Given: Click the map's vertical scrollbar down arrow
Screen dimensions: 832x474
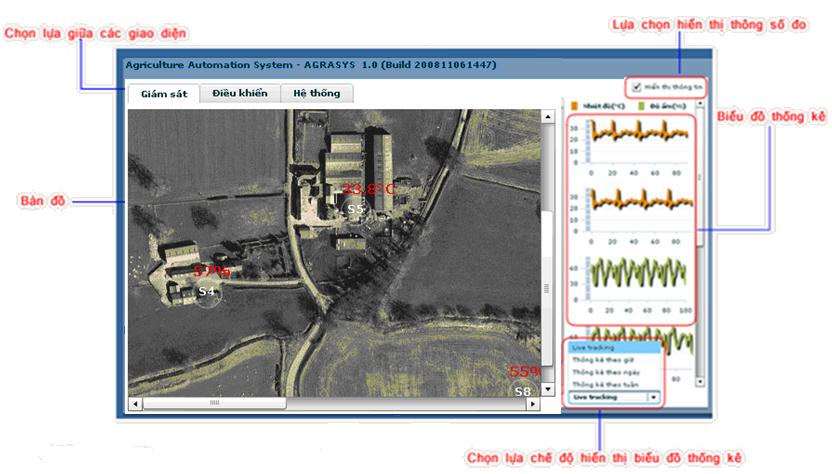Looking at the screenshot, I should pos(547,388).
